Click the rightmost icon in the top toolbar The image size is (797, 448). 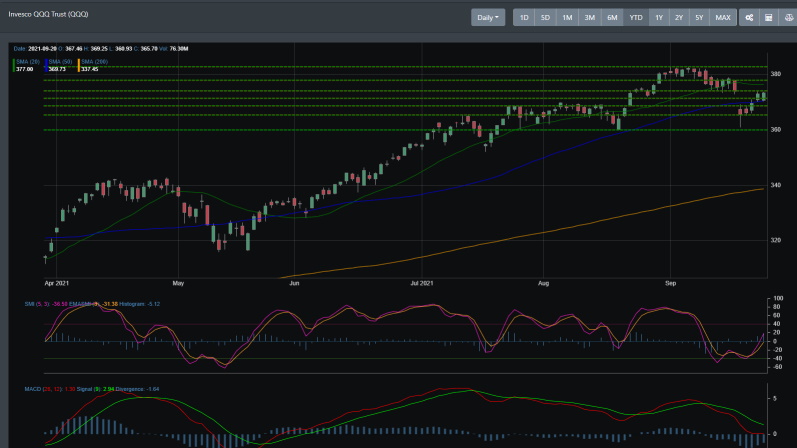click(x=788, y=17)
